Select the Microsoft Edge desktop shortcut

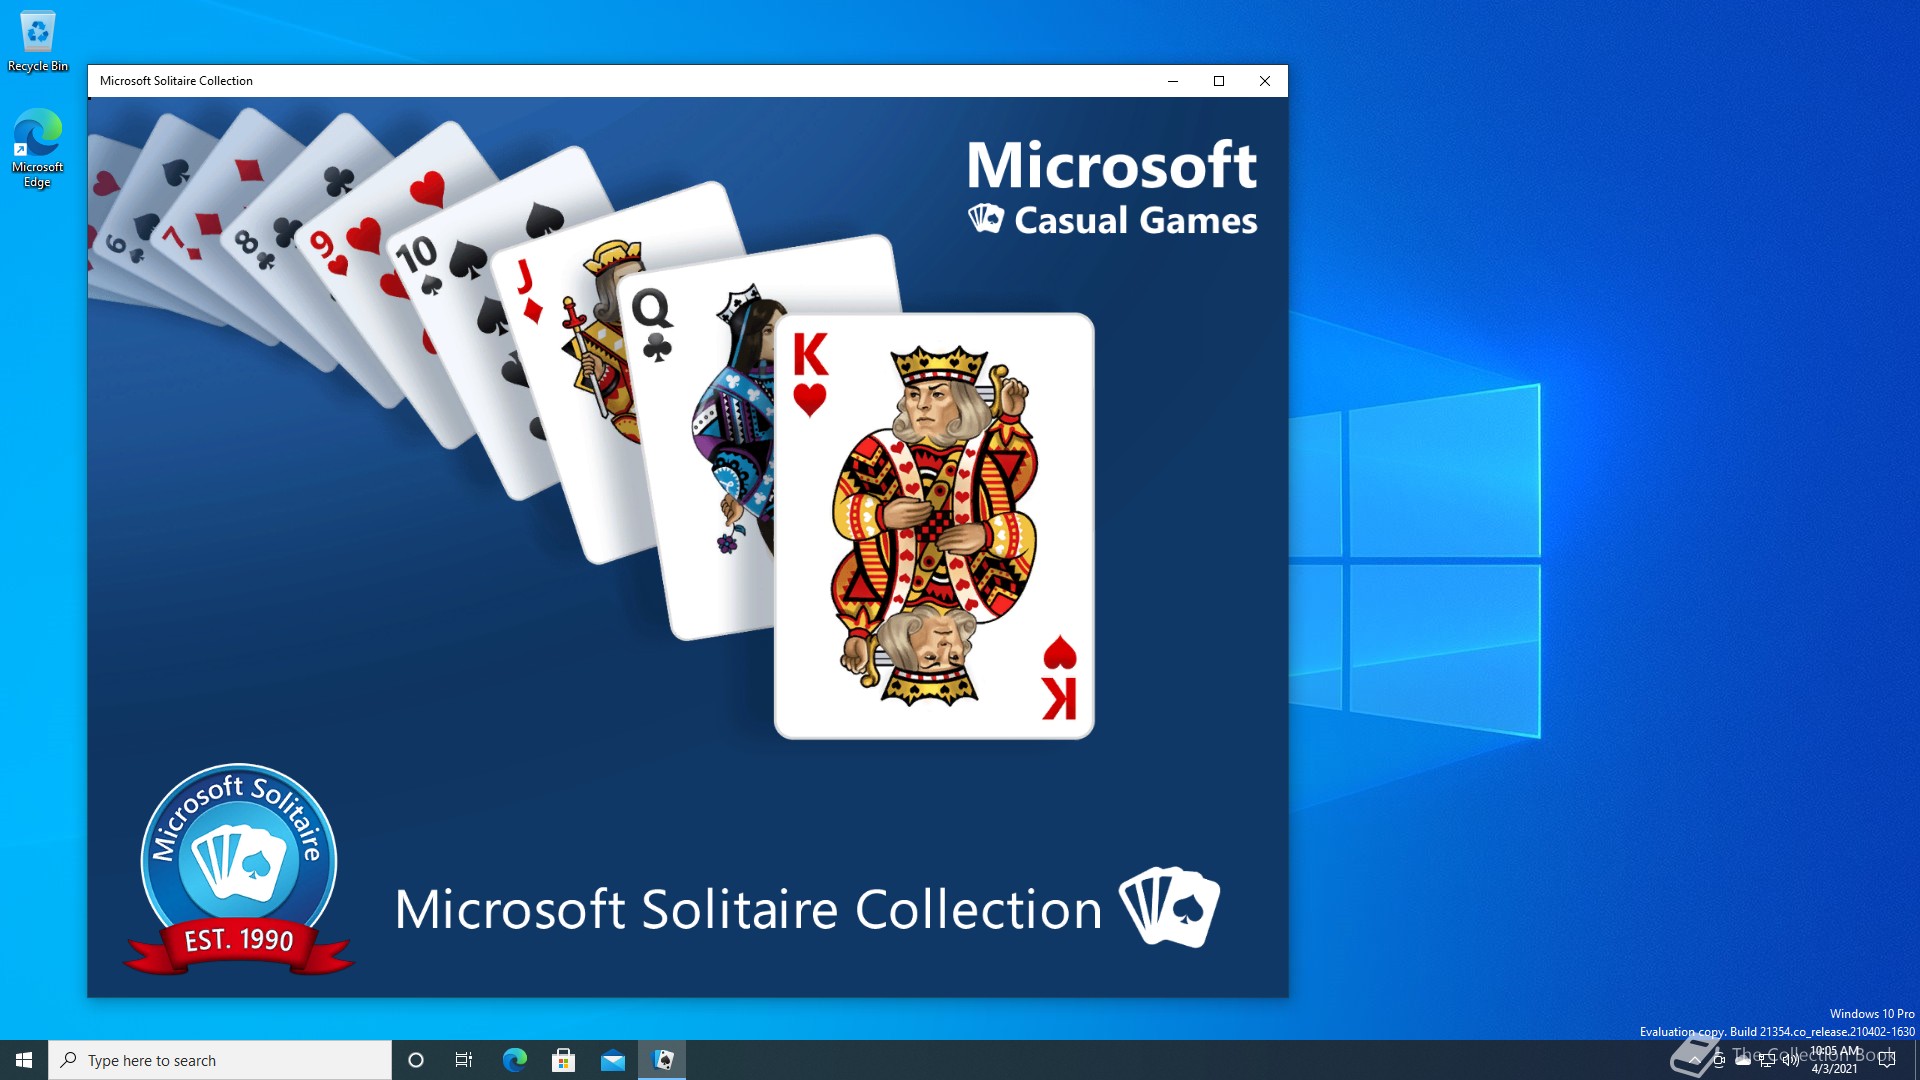click(x=37, y=148)
